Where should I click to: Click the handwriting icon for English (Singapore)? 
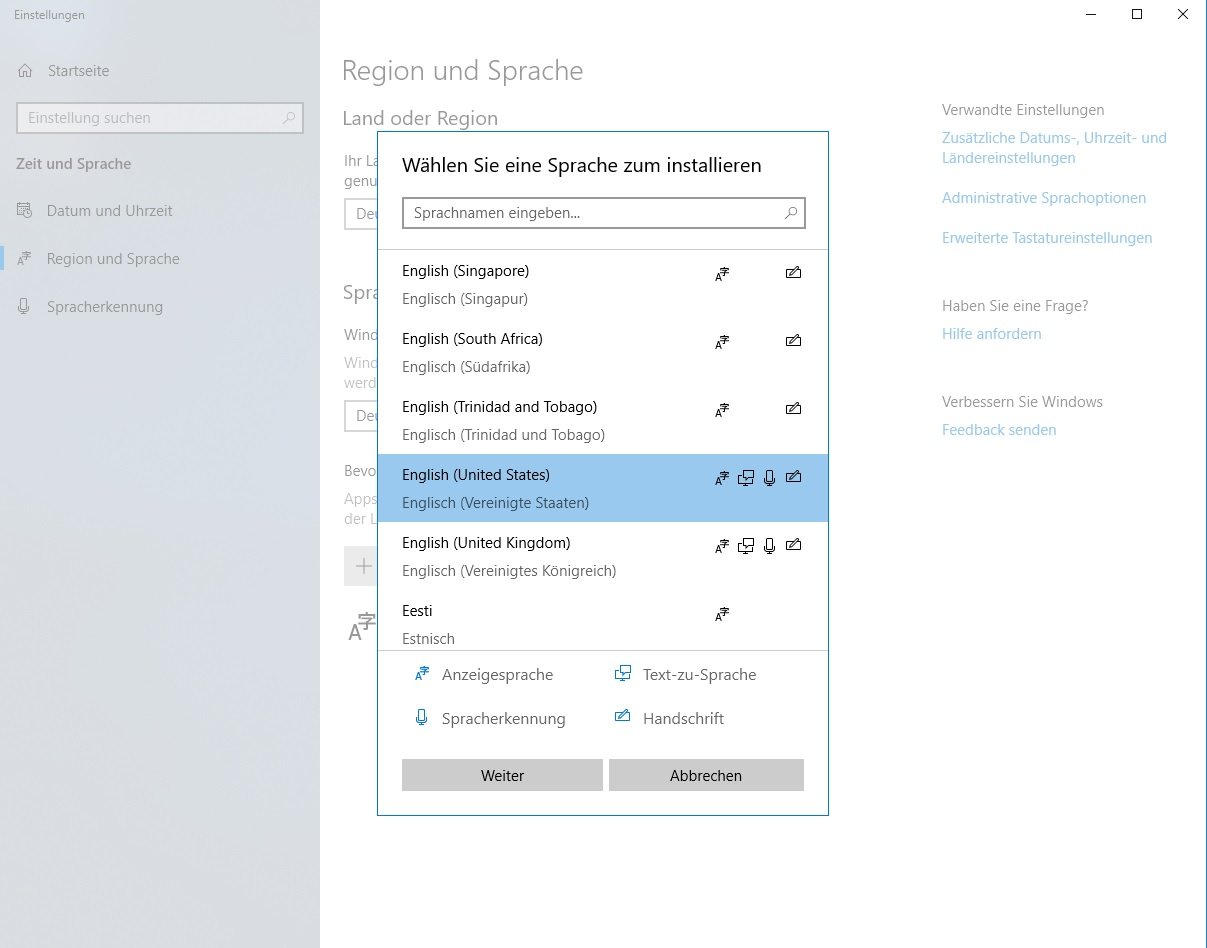793,272
